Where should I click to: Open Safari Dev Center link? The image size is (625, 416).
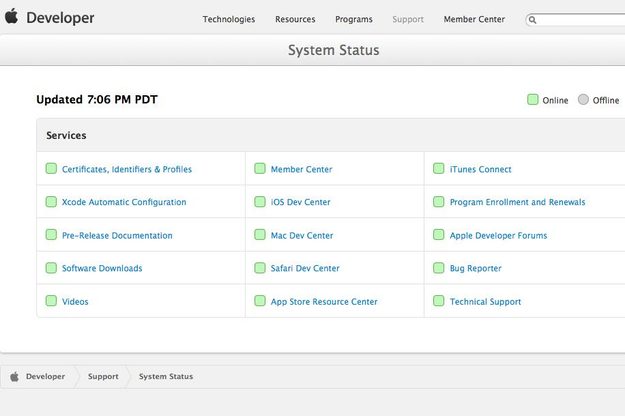(305, 268)
